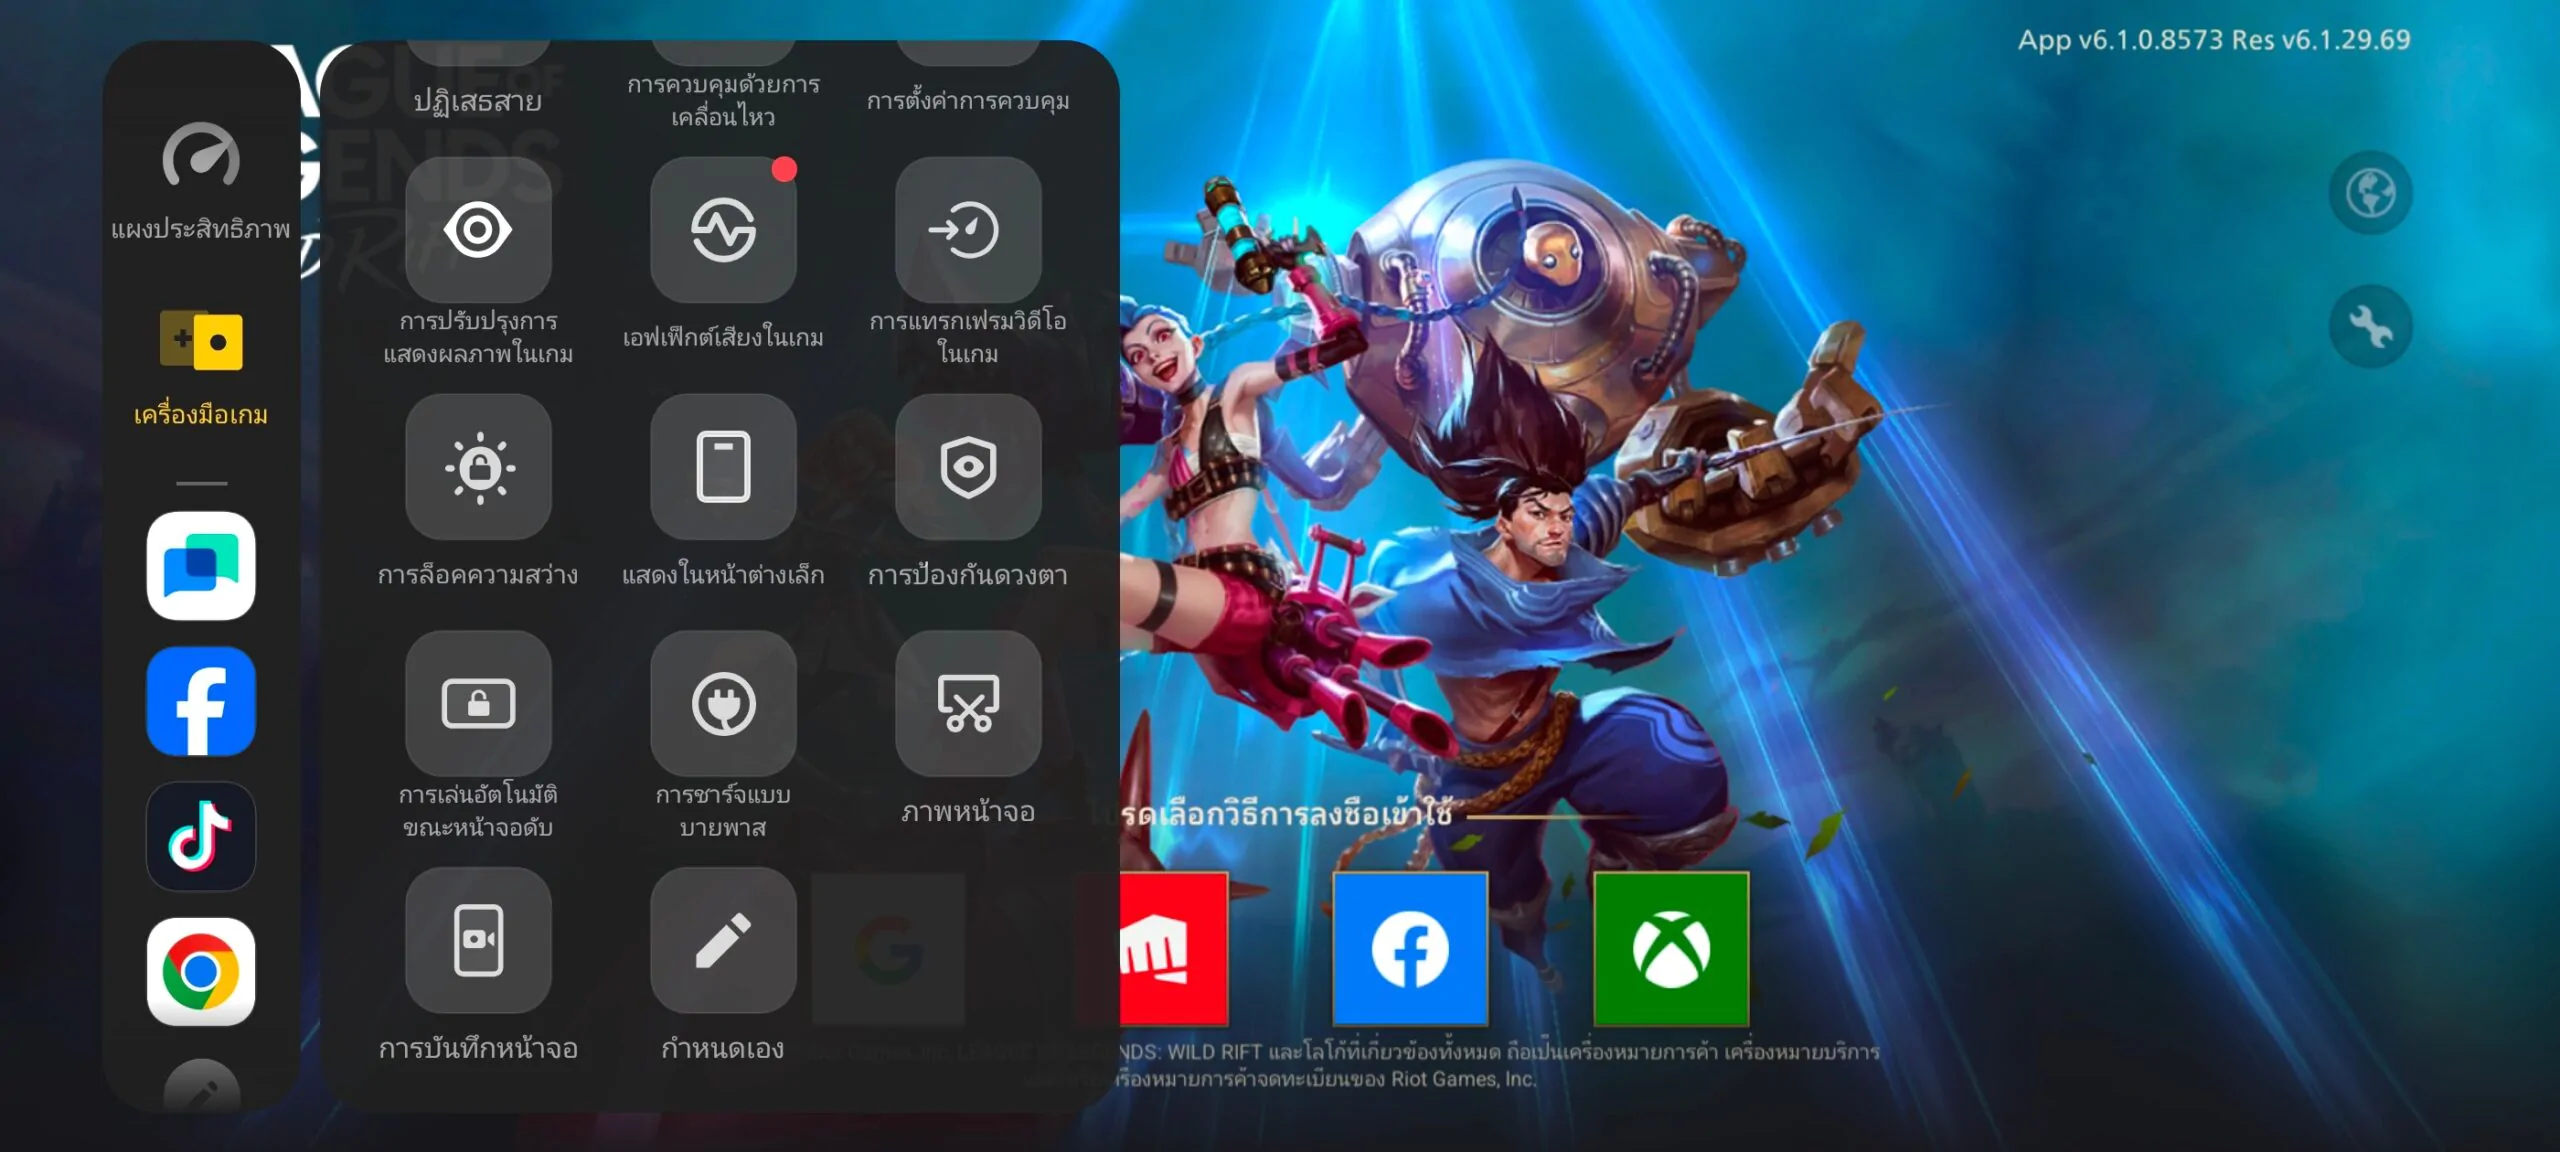Take a screenshot (ภาพหน้าจอ)

pos(968,704)
